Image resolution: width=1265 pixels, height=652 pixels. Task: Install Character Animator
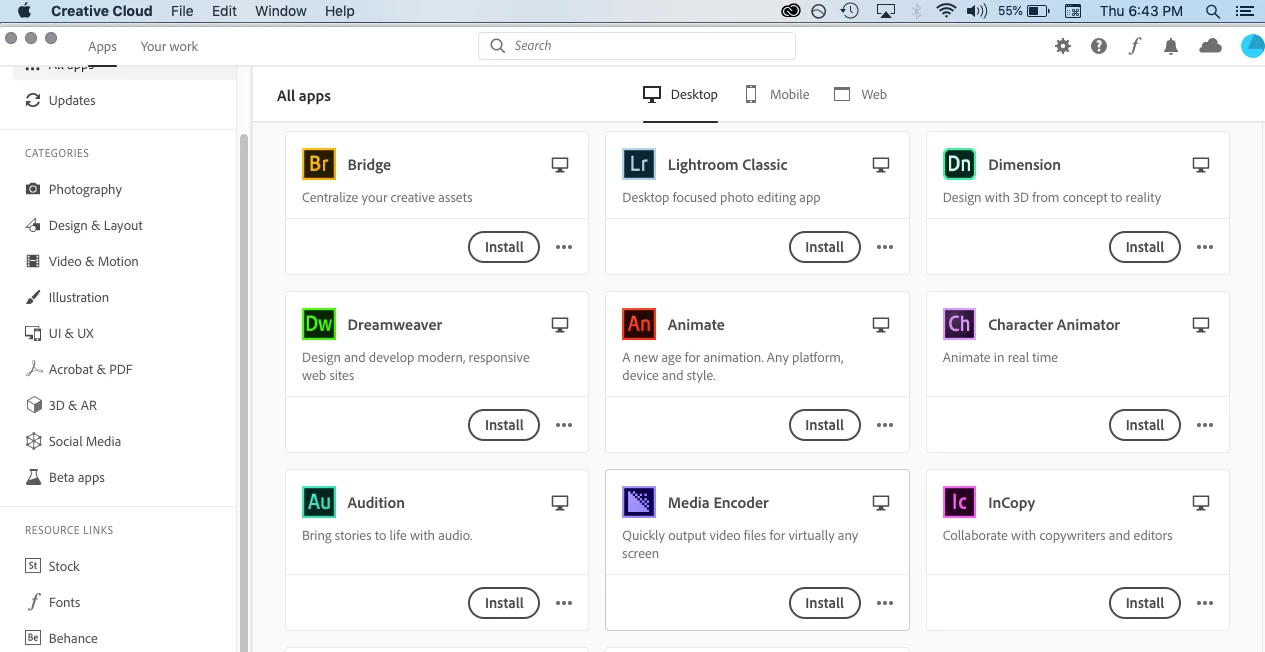point(1145,425)
